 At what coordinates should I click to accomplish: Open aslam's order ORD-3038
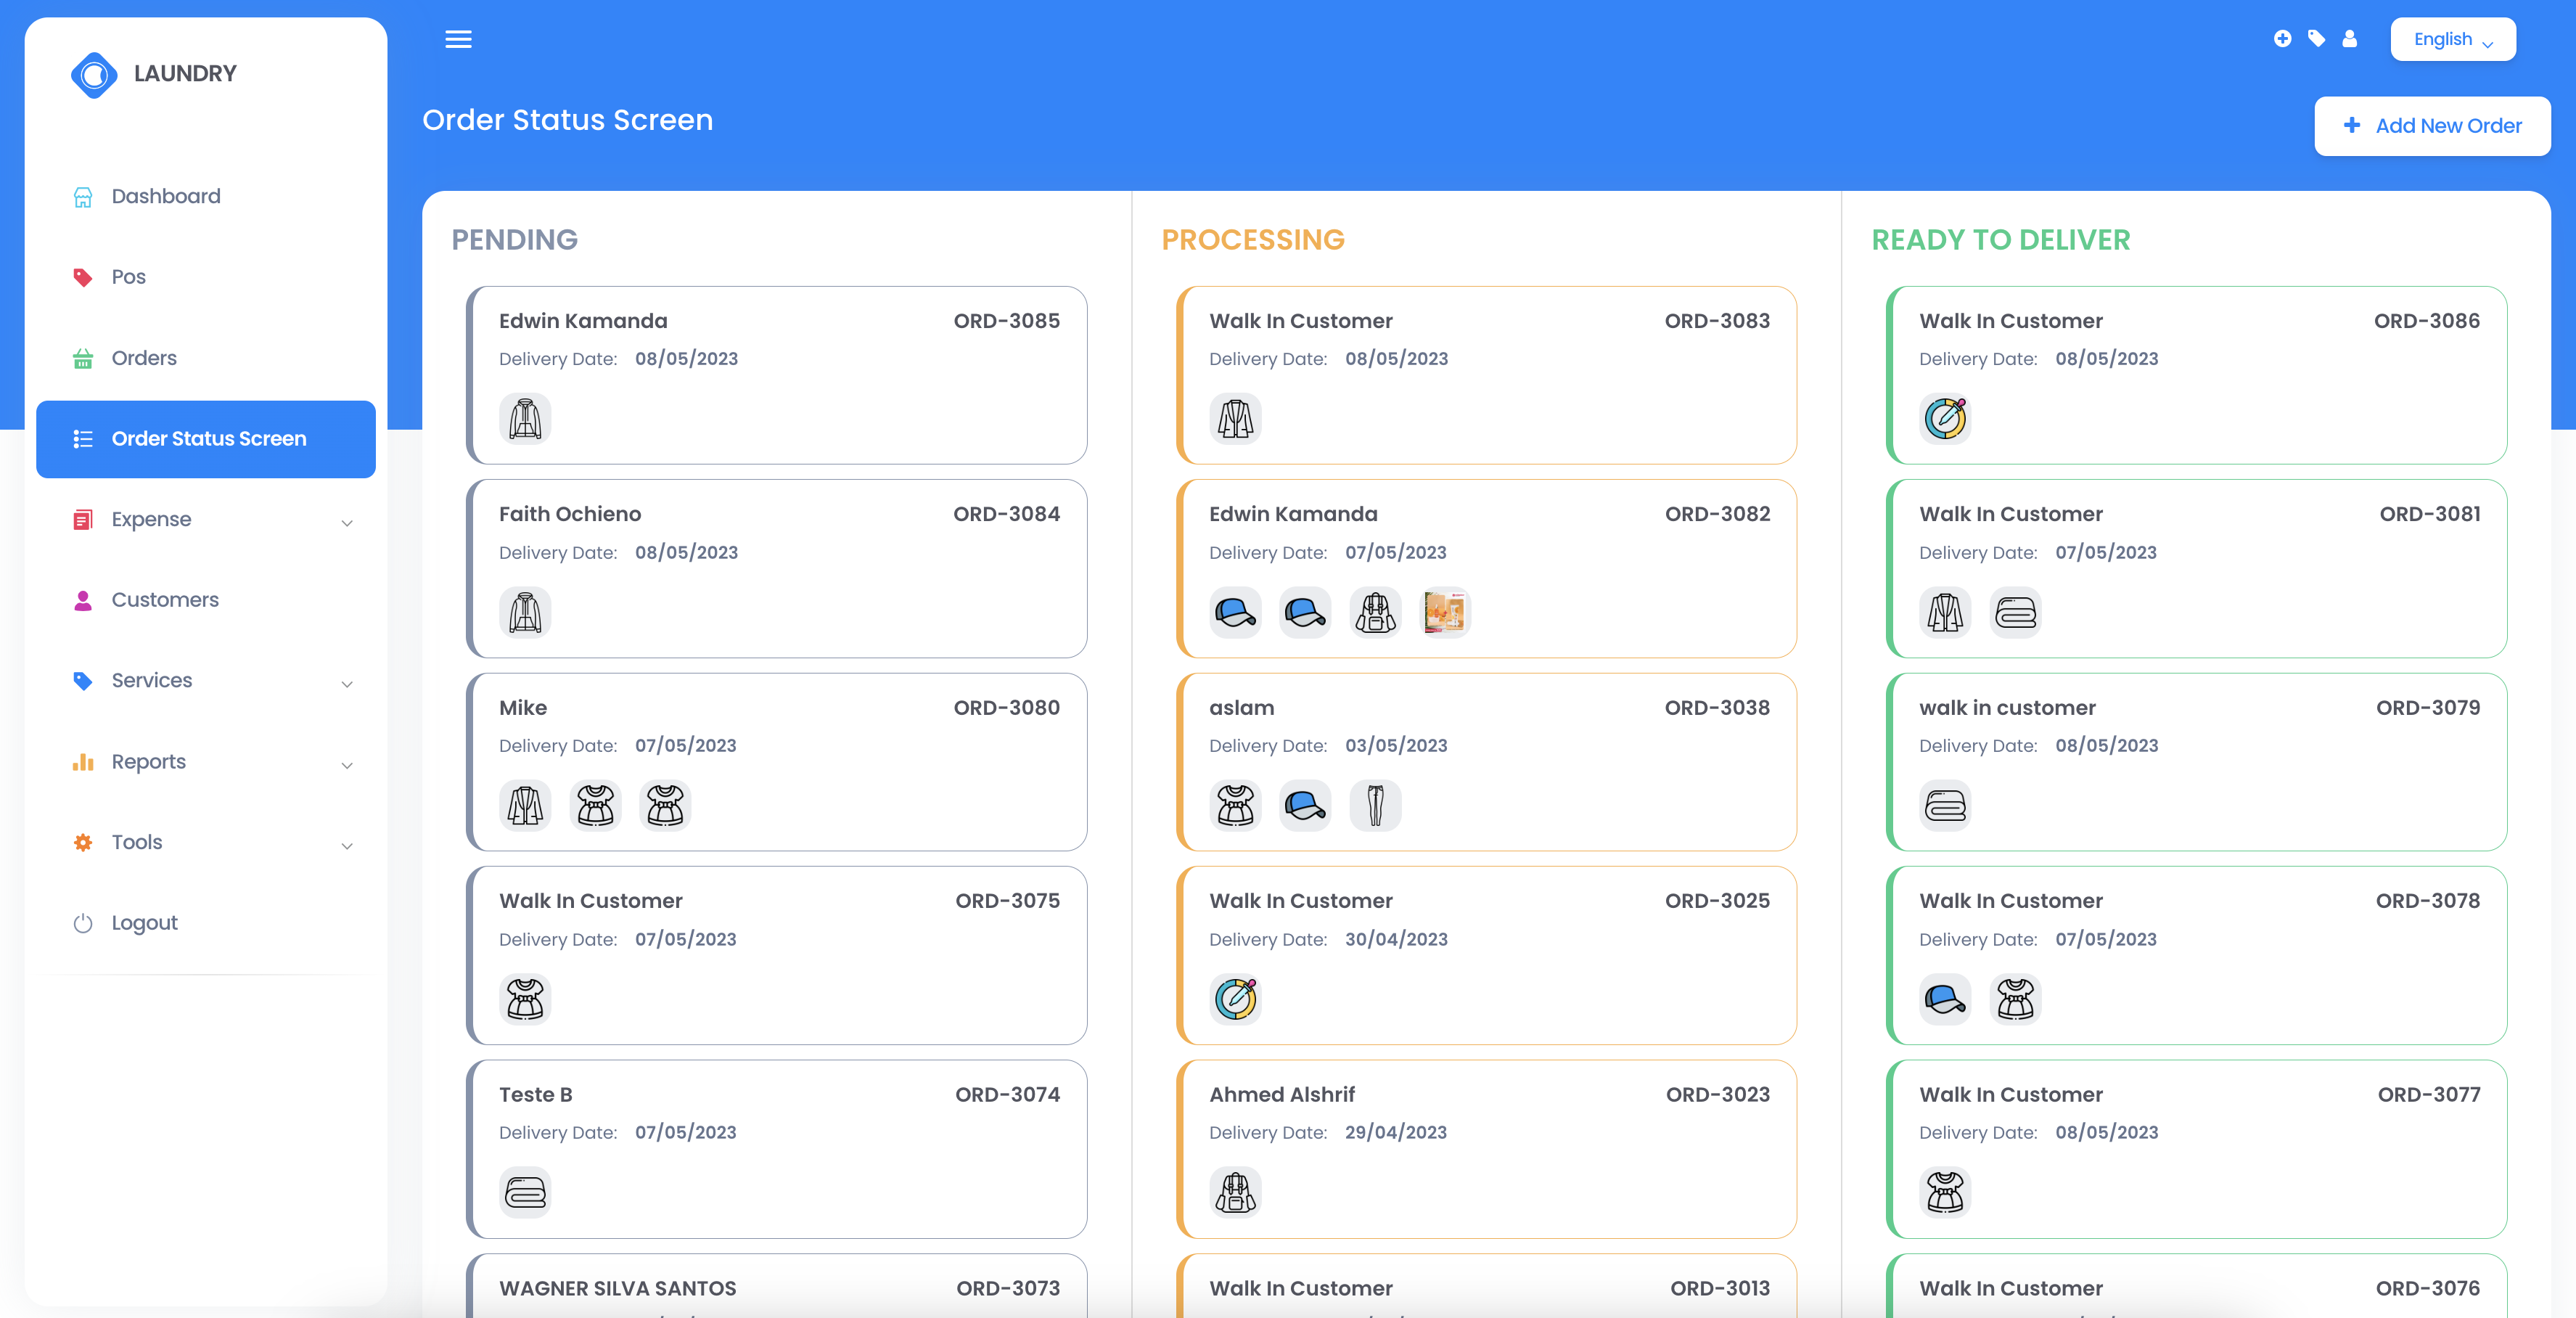pyautogui.click(x=1487, y=762)
